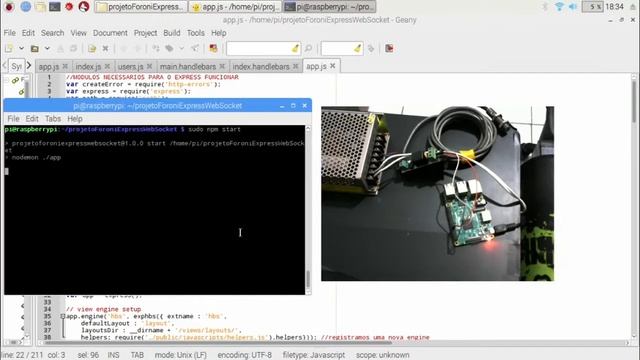Reload the current file from disk
Screen dimensions: 640x360
click(92, 49)
